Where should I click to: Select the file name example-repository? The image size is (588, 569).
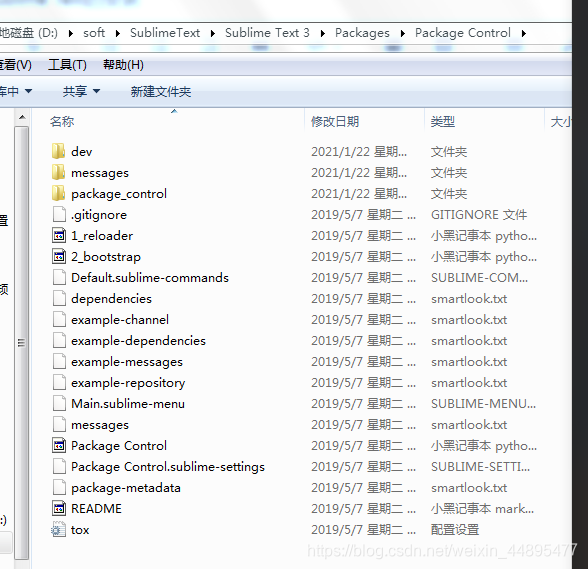[128, 383]
